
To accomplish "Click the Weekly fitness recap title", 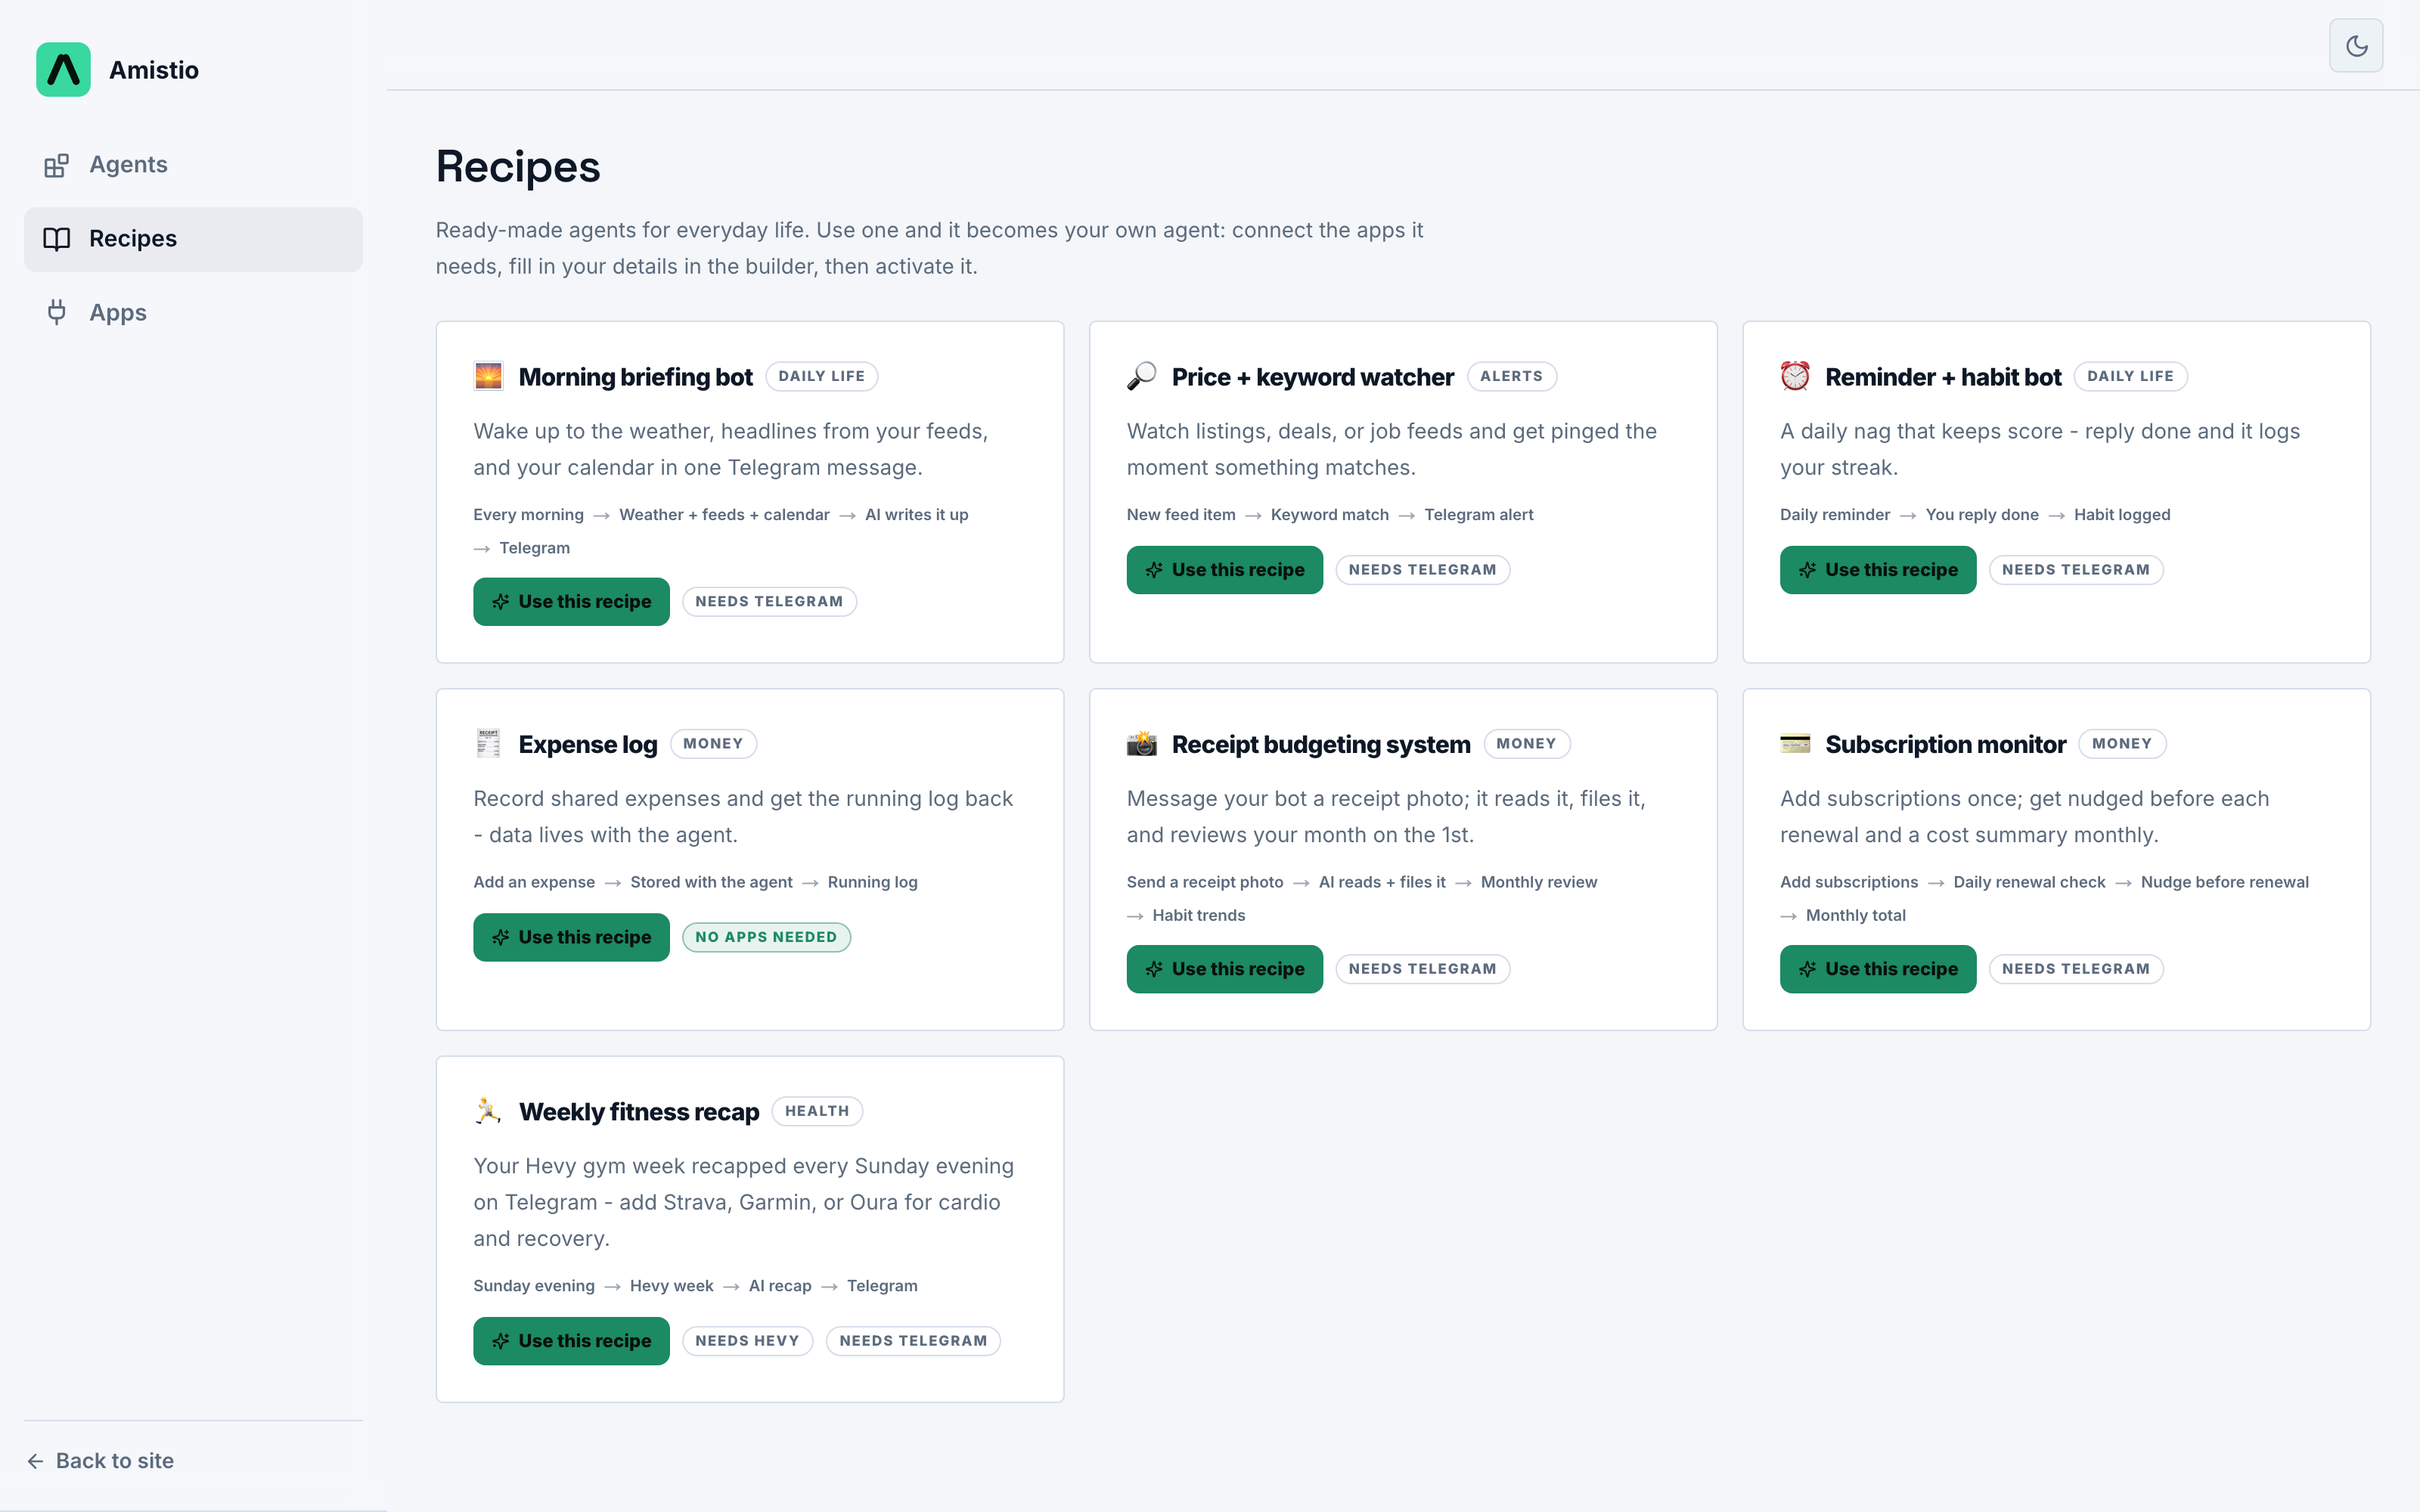I will (x=639, y=1112).
